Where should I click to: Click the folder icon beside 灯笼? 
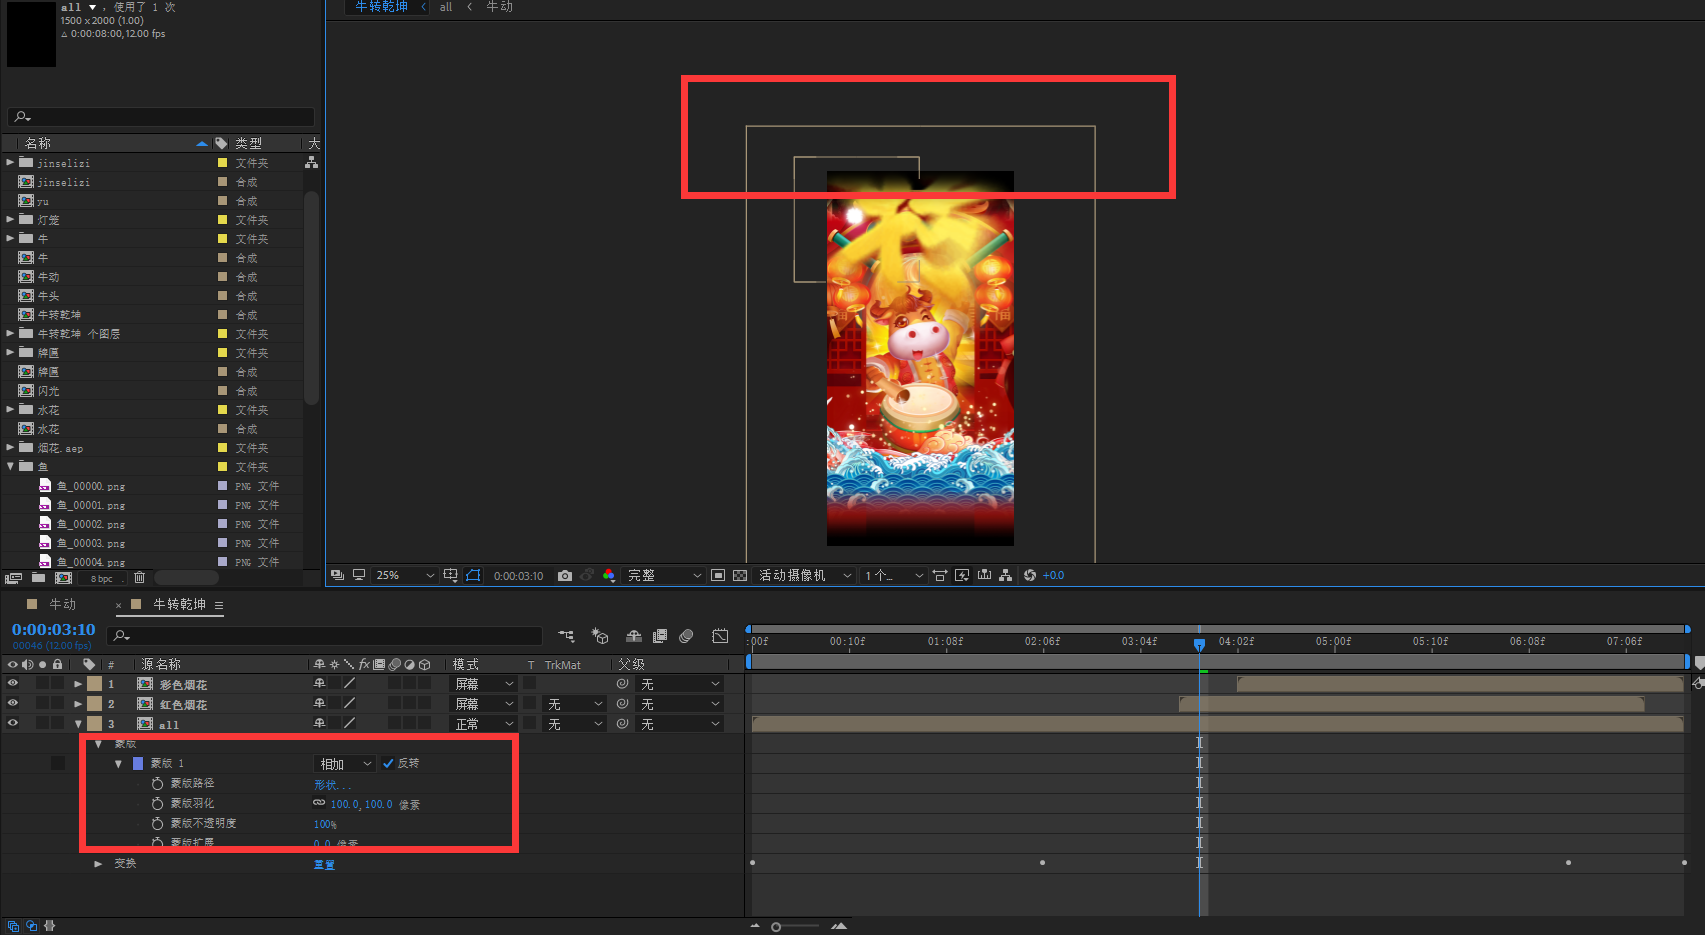pyautogui.click(x=26, y=219)
